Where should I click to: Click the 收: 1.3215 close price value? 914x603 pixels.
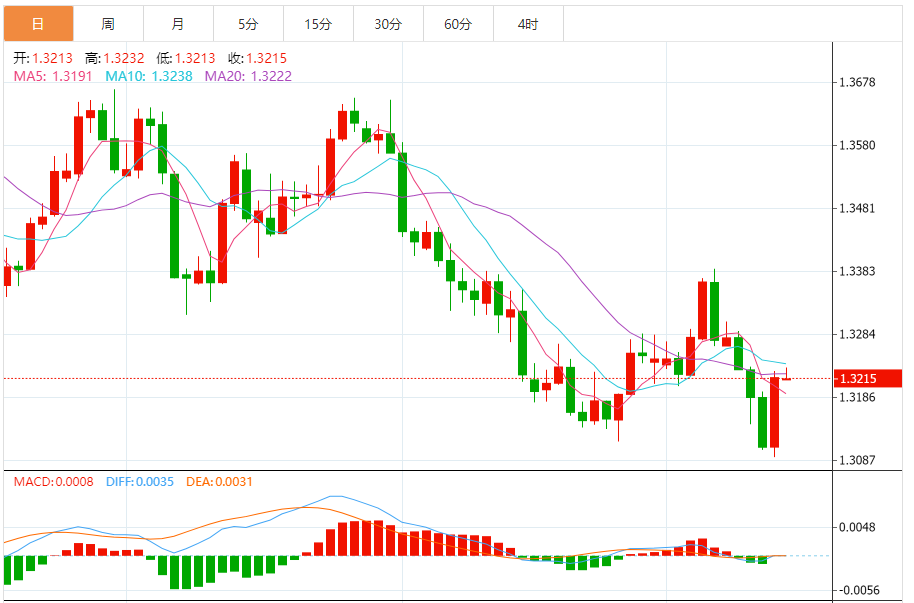[x=258, y=58]
